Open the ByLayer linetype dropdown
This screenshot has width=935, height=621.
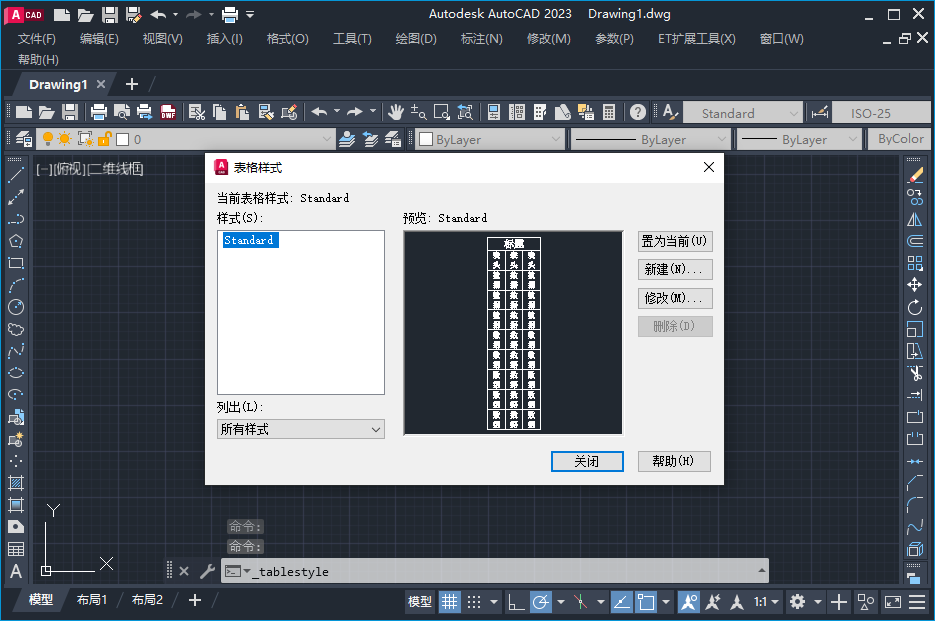[x=650, y=139]
